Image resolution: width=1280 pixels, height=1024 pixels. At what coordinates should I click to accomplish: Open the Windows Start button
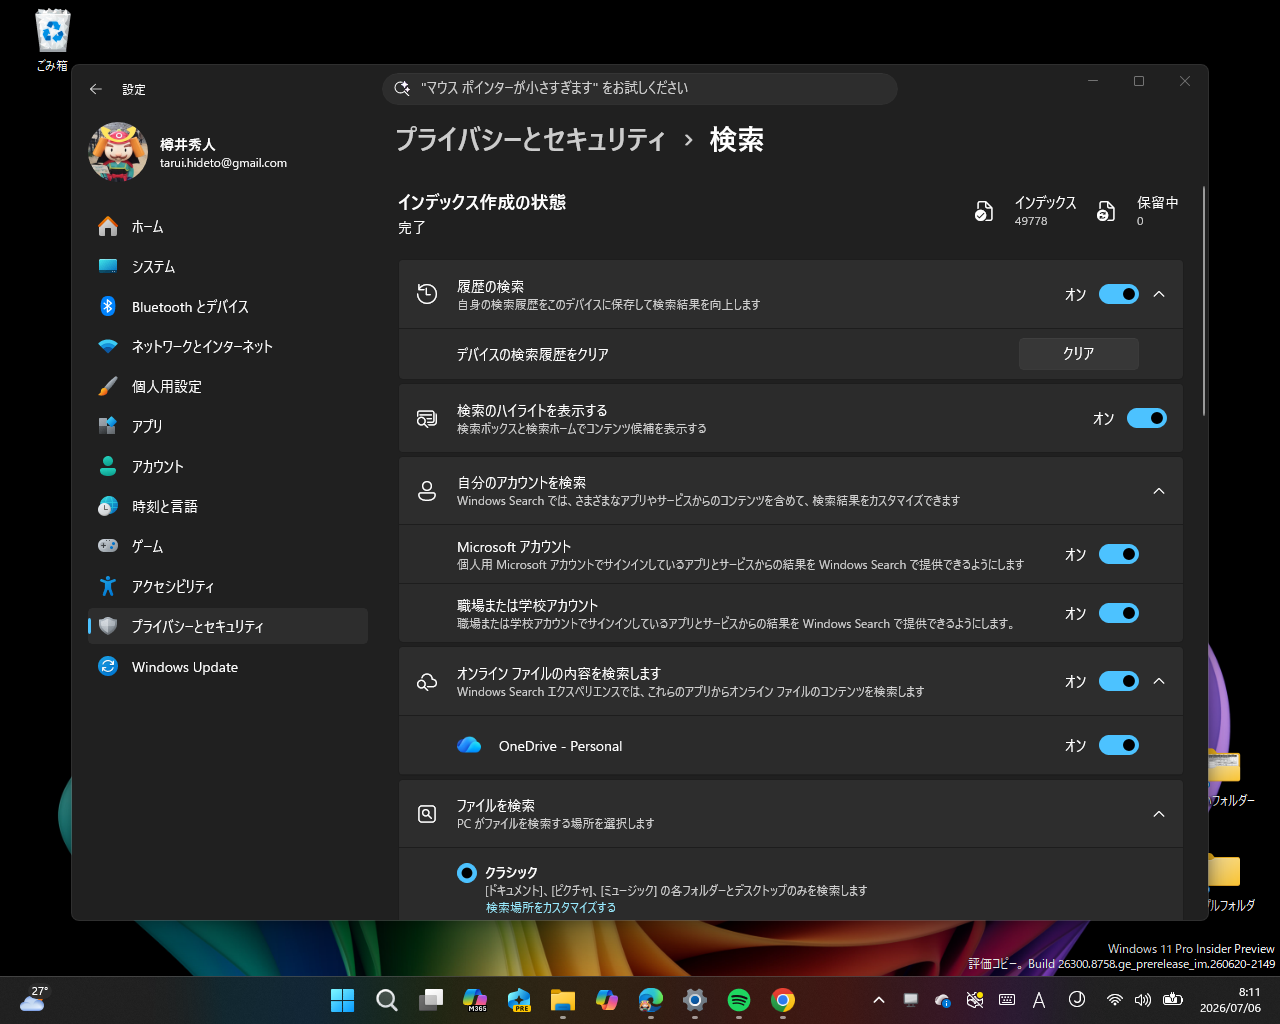click(342, 1000)
